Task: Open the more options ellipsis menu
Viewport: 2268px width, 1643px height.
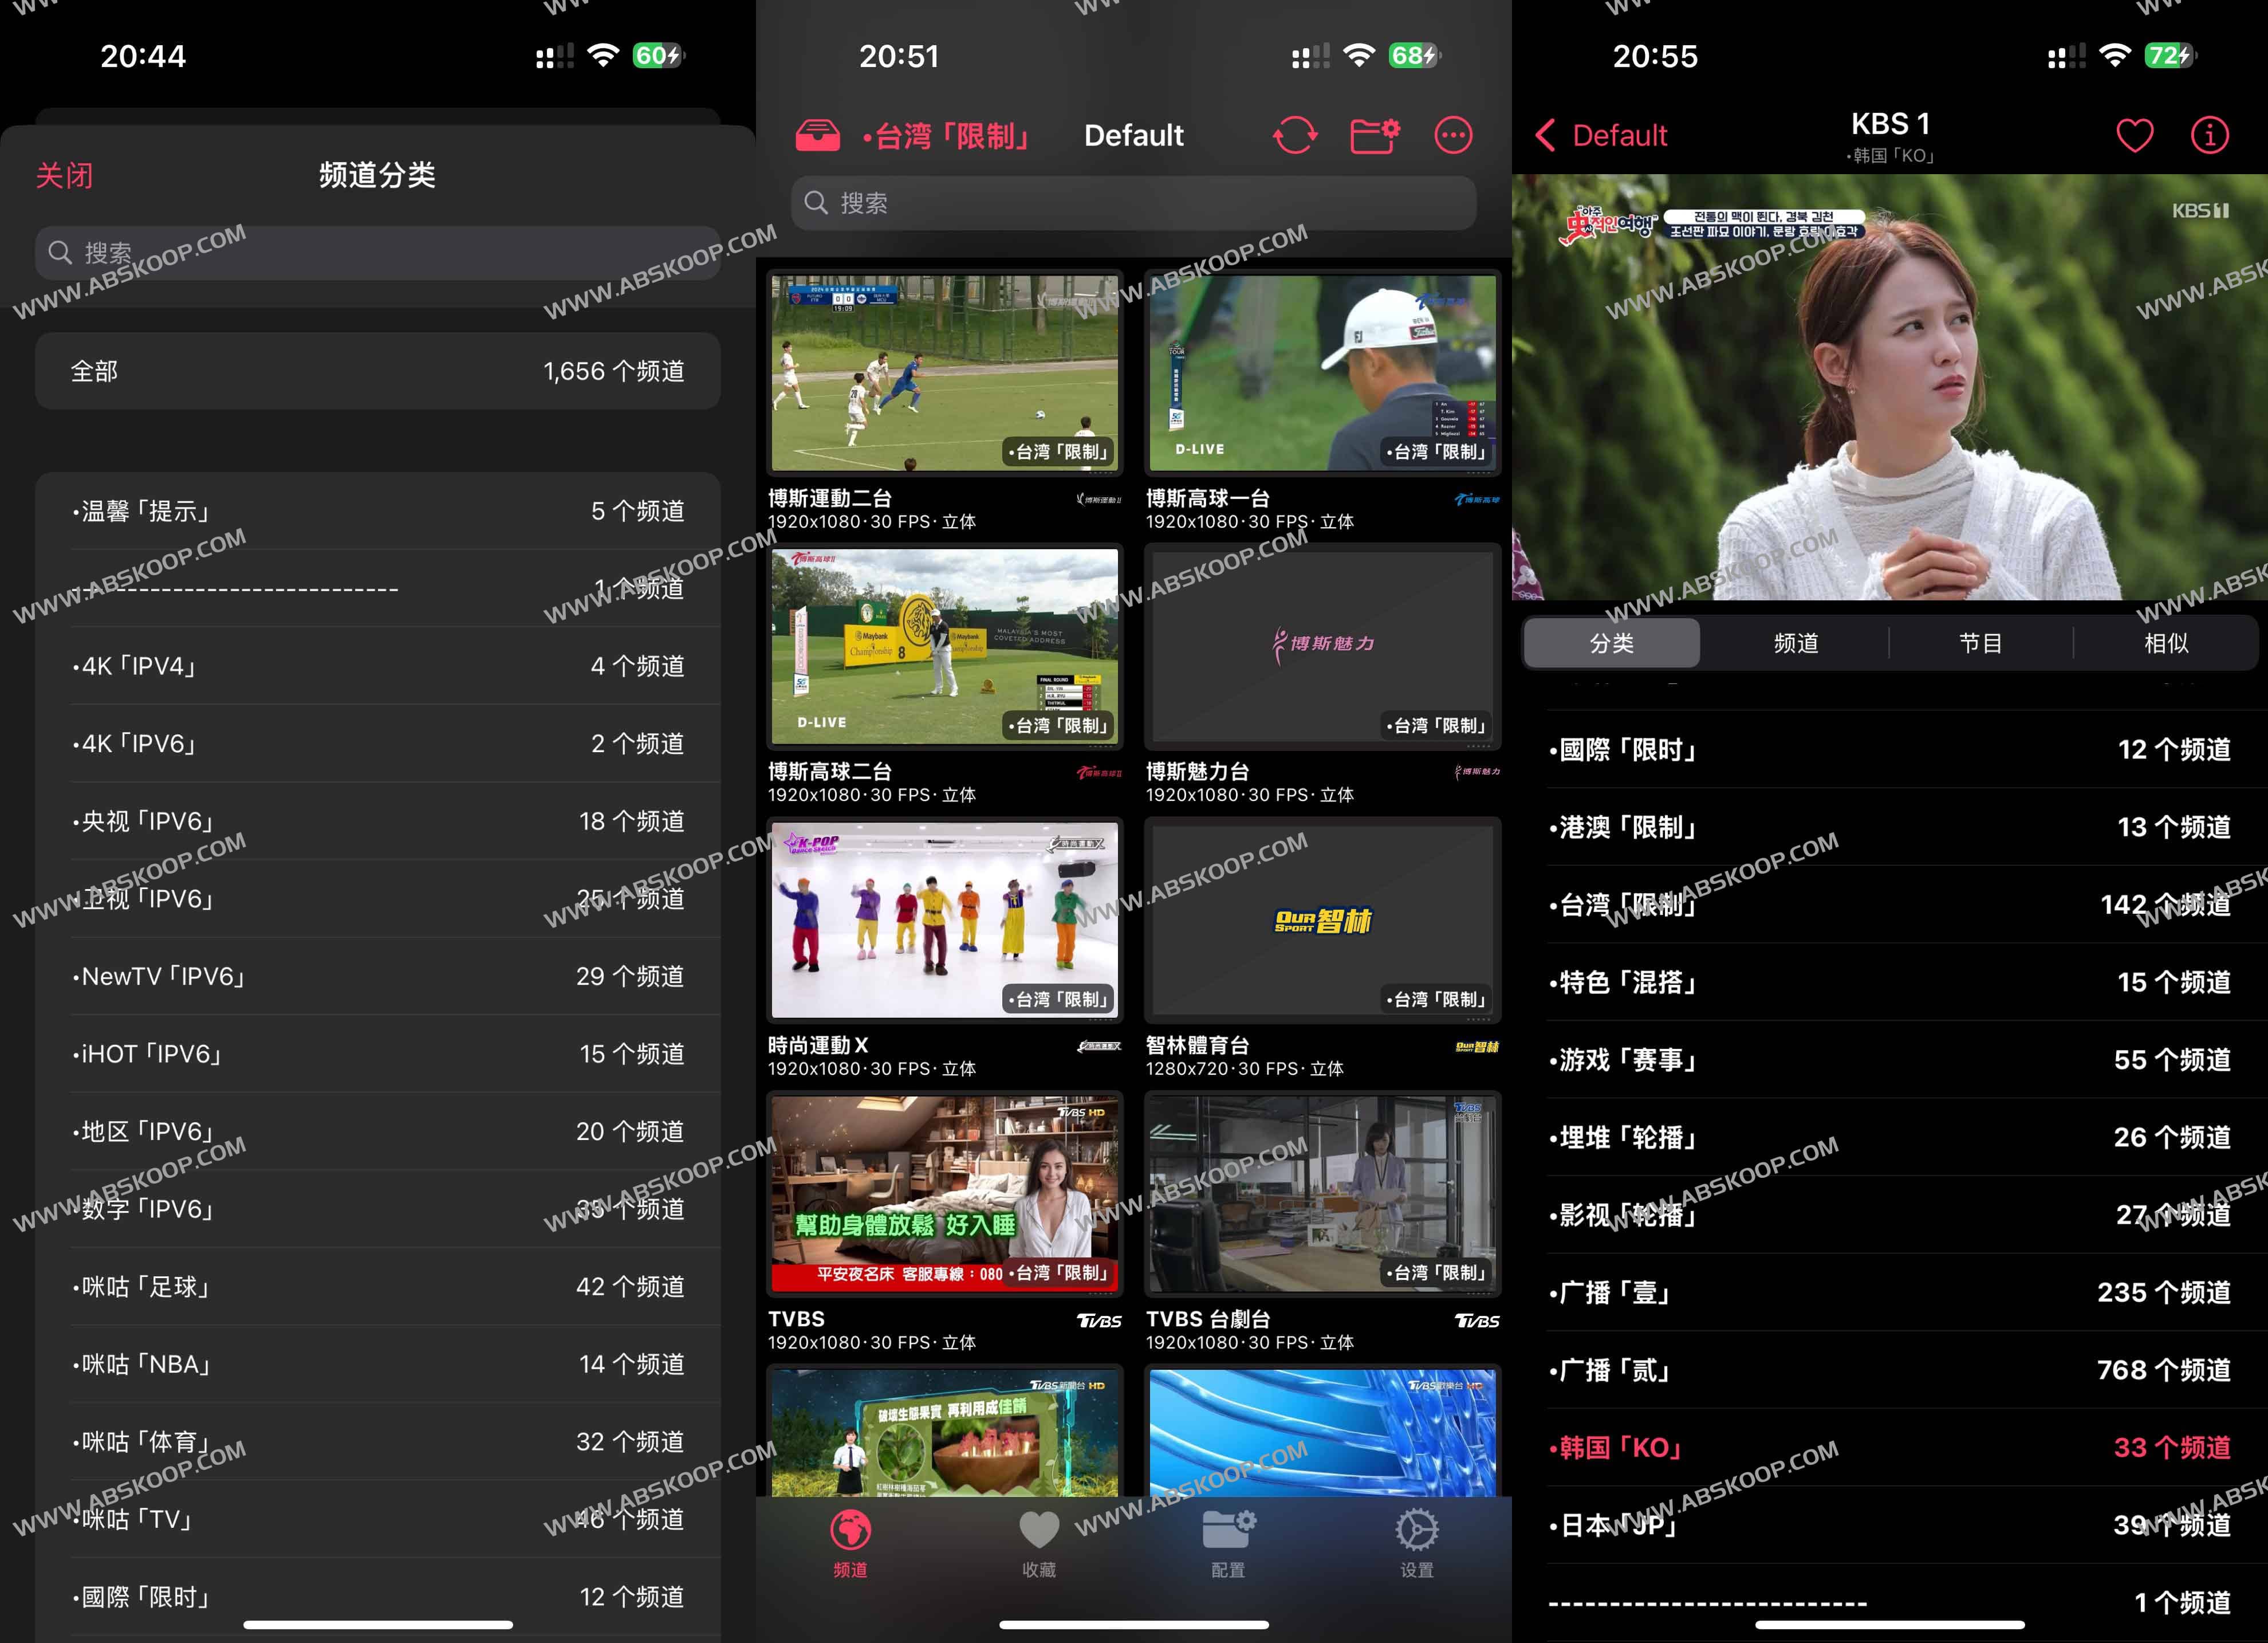Action: click(1453, 134)
